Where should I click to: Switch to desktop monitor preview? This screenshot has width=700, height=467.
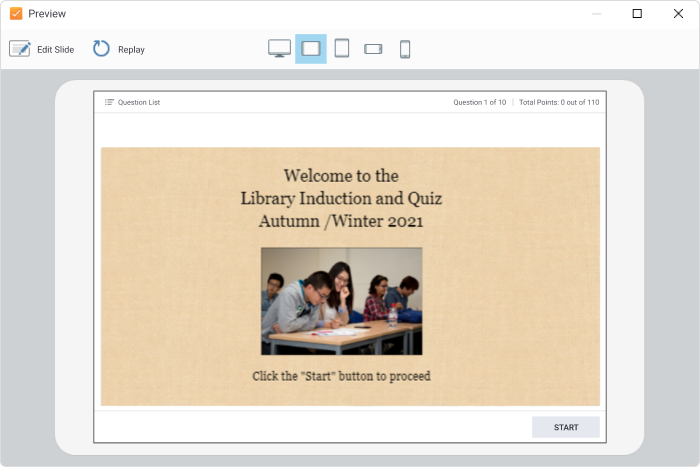click(279, 49)
